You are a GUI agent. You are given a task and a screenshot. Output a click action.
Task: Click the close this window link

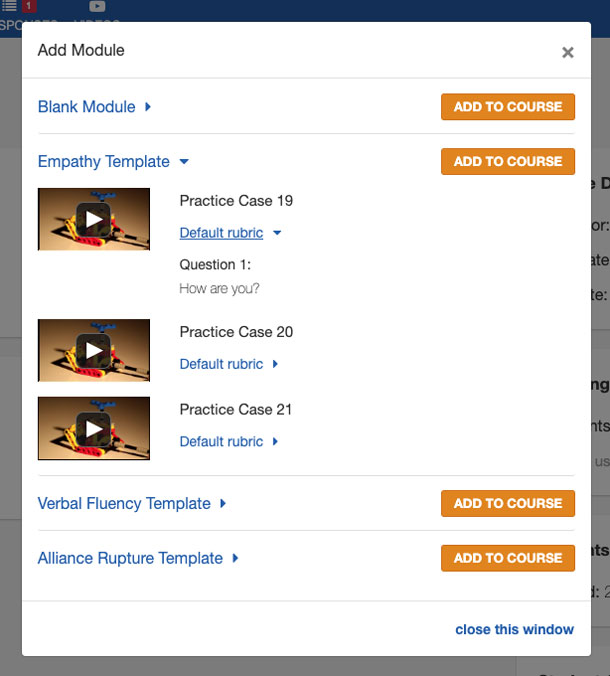[x=514, y=629]
